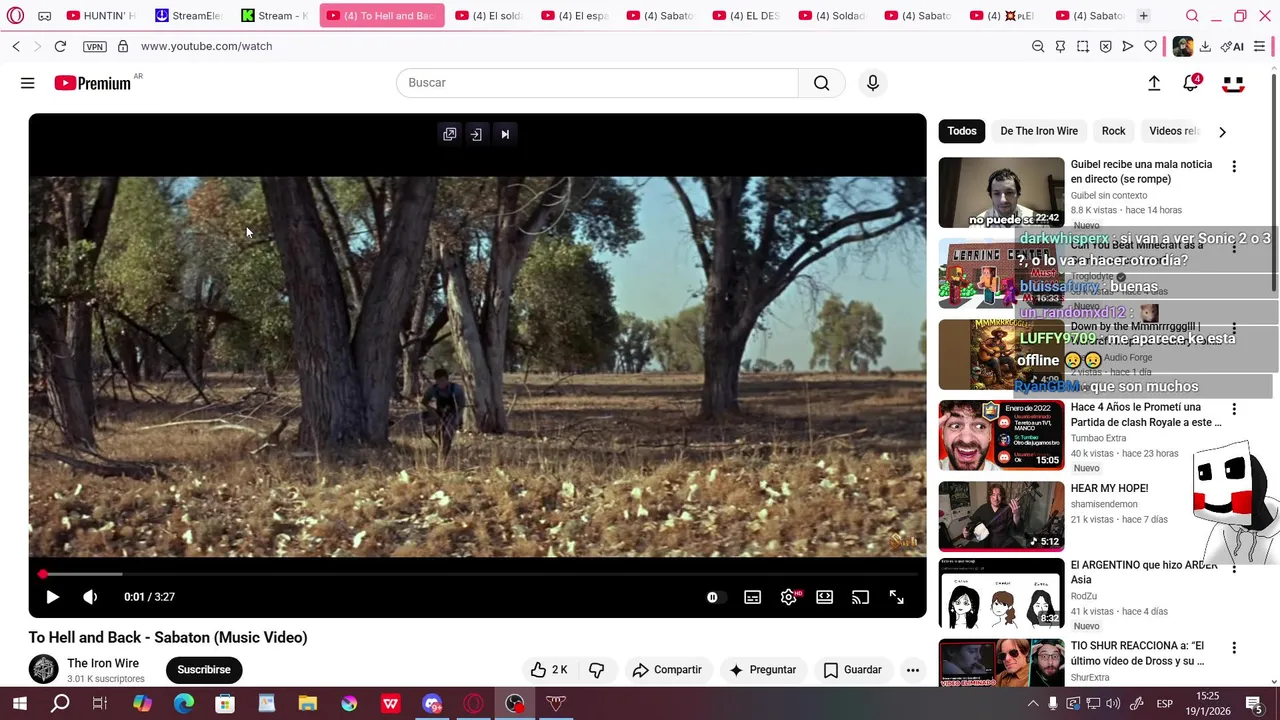Start voice search with microphone
This screenshot has height=720, width=1280.
(x=873, y=83)
